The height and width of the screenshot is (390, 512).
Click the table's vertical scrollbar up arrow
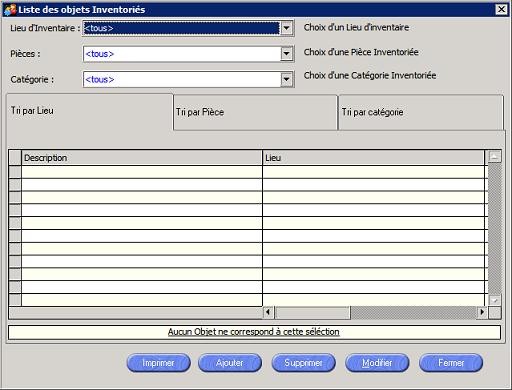coord(495,156)
